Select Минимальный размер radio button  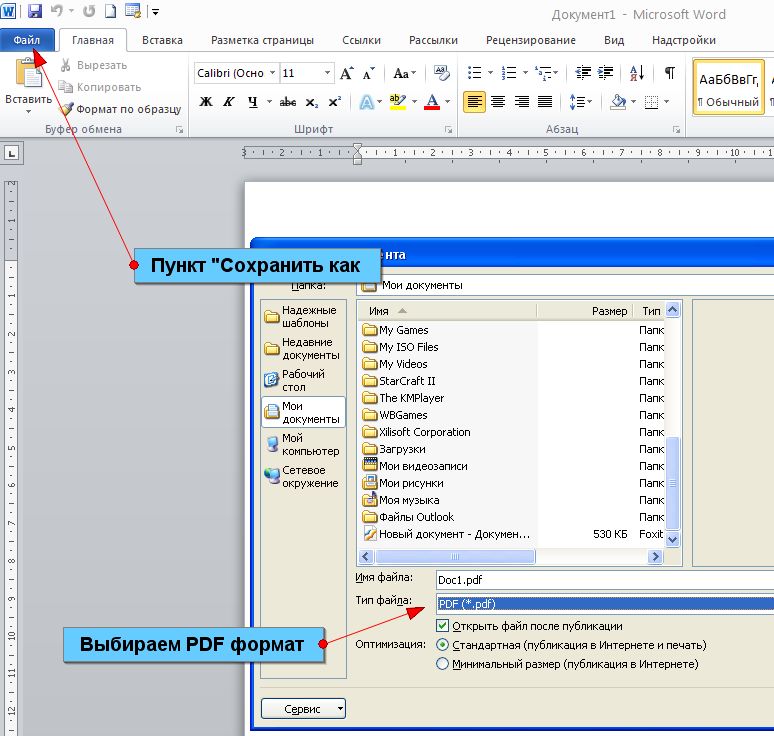(442, 664)
